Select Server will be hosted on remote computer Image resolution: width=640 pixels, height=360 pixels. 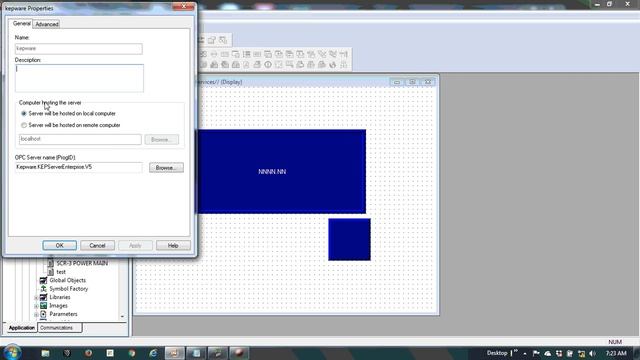click(71, 125)
